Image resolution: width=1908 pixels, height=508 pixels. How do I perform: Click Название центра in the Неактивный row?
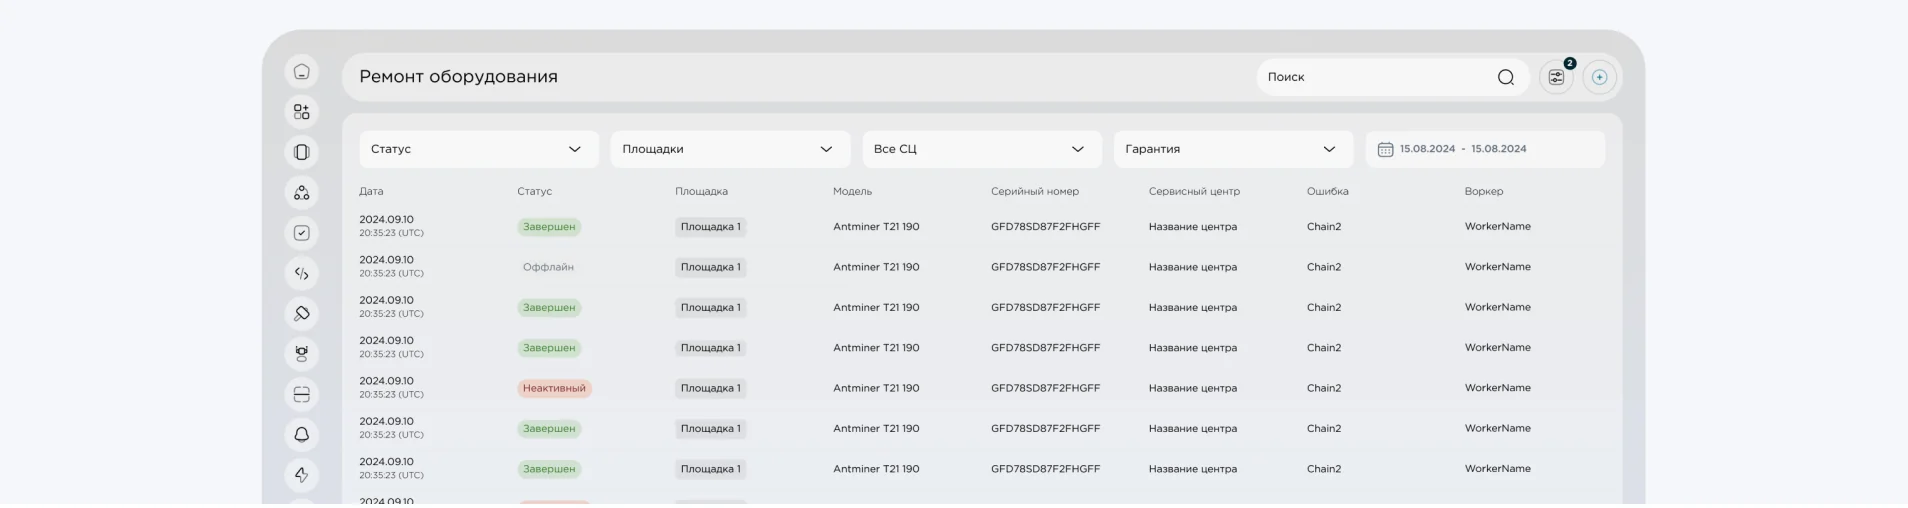coord(1193,388)
